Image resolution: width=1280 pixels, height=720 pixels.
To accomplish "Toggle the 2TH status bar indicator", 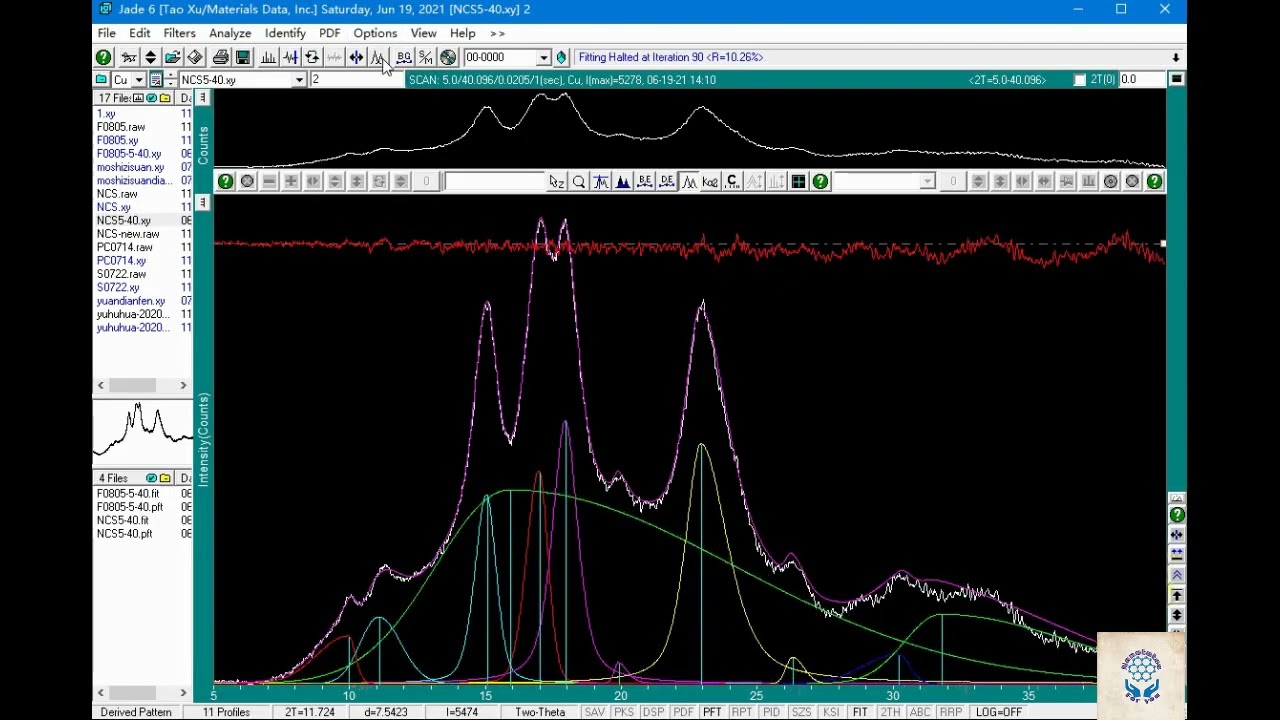I will (890, 712).
